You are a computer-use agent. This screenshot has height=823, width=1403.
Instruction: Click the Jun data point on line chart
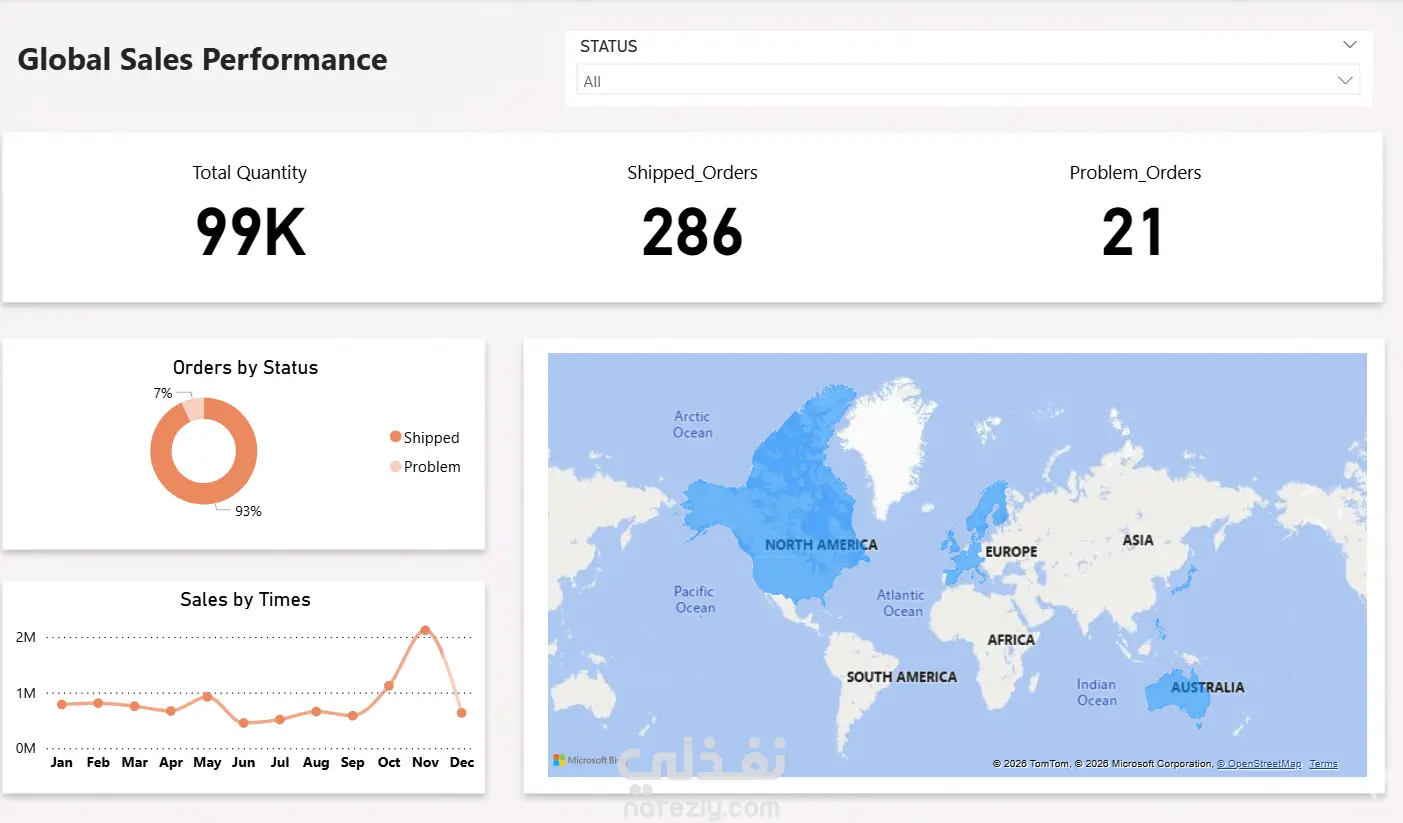point(244,722)
